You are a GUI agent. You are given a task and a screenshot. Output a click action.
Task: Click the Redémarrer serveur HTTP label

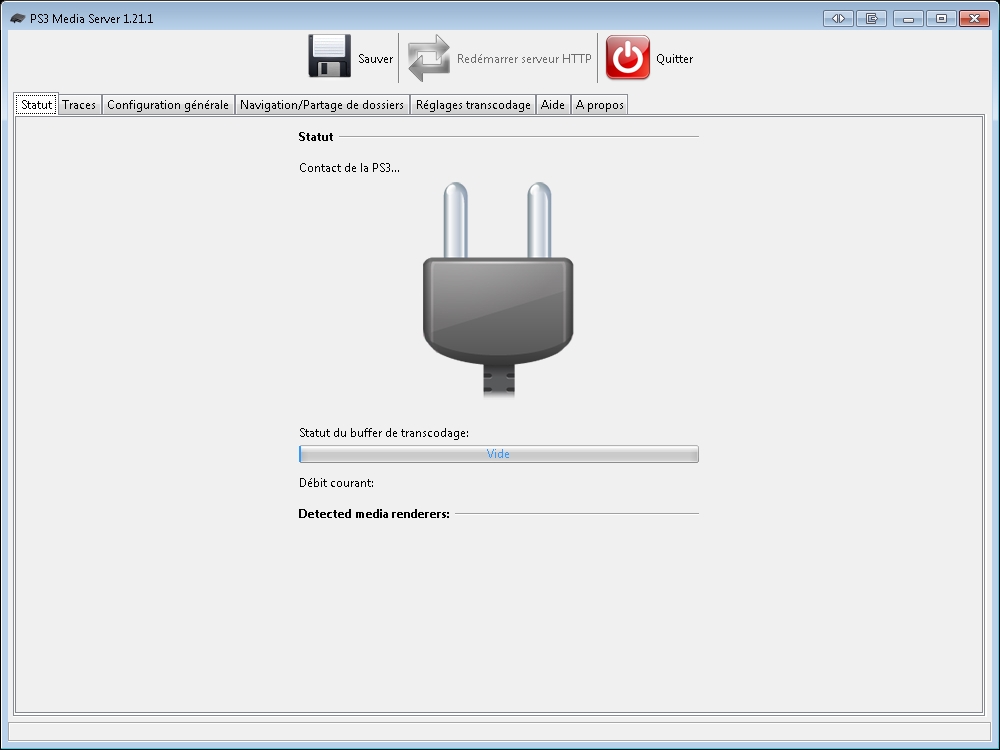click(524, 59)
